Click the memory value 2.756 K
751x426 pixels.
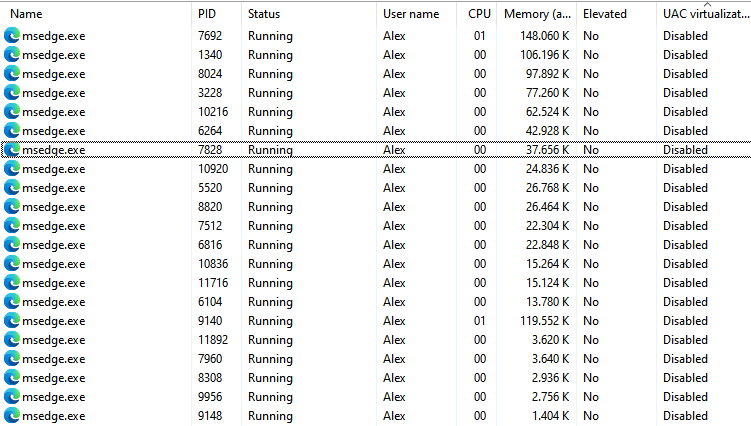[x=550, y=397]
